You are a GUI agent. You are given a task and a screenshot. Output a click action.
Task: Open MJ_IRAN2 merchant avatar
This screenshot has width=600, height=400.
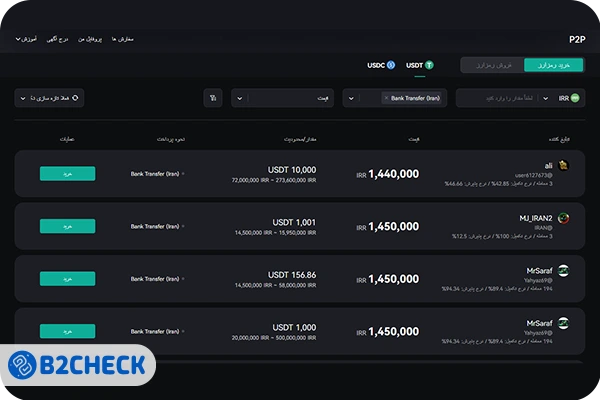pos(563,218)
